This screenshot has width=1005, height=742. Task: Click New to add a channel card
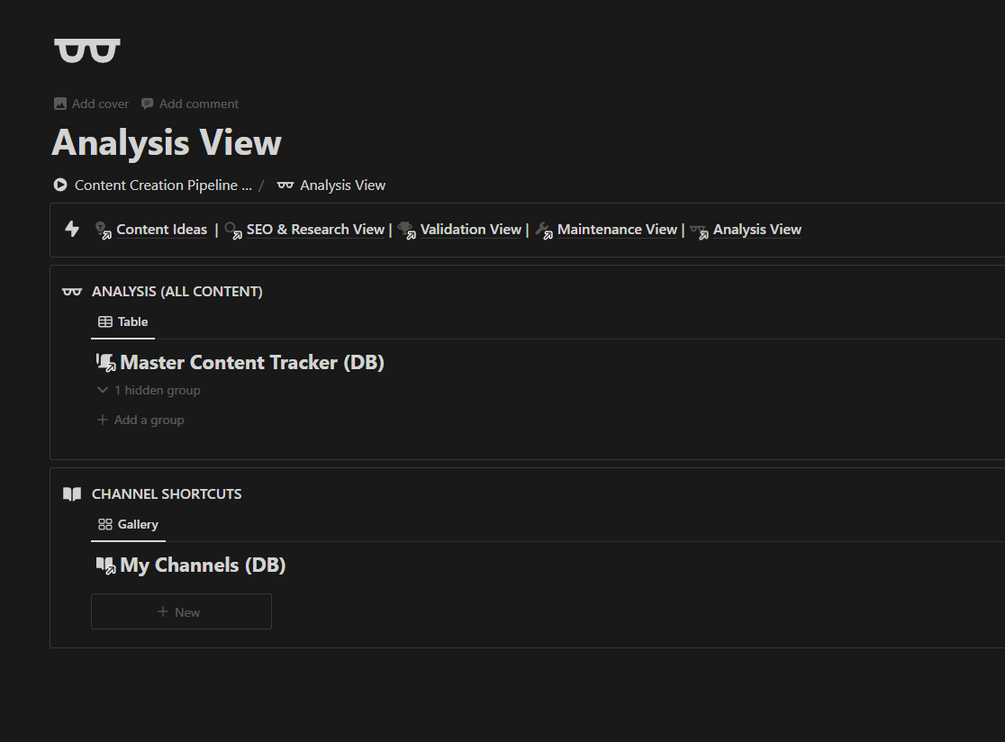(x=181, y=612)
